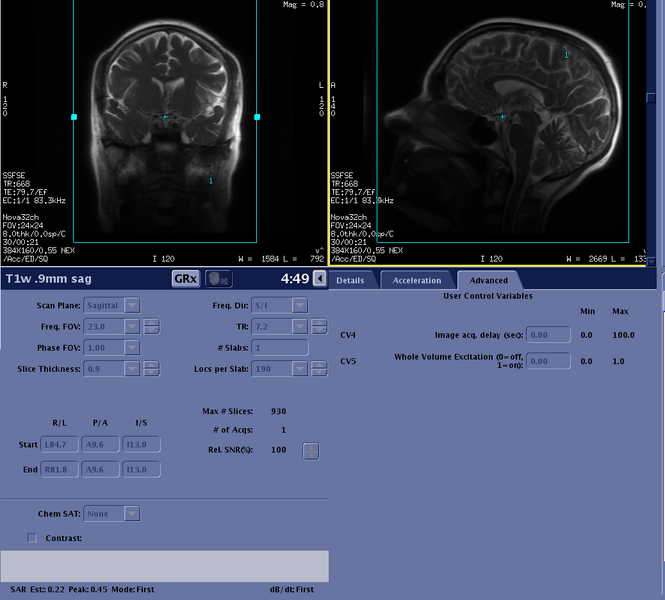Collapse panel with arrow beside 4:49

pyautogui.click(x=320, y=279)
